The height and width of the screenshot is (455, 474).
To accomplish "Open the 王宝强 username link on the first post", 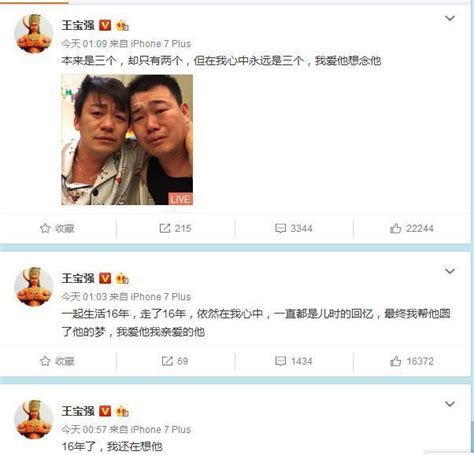I will tap(78, 25).
